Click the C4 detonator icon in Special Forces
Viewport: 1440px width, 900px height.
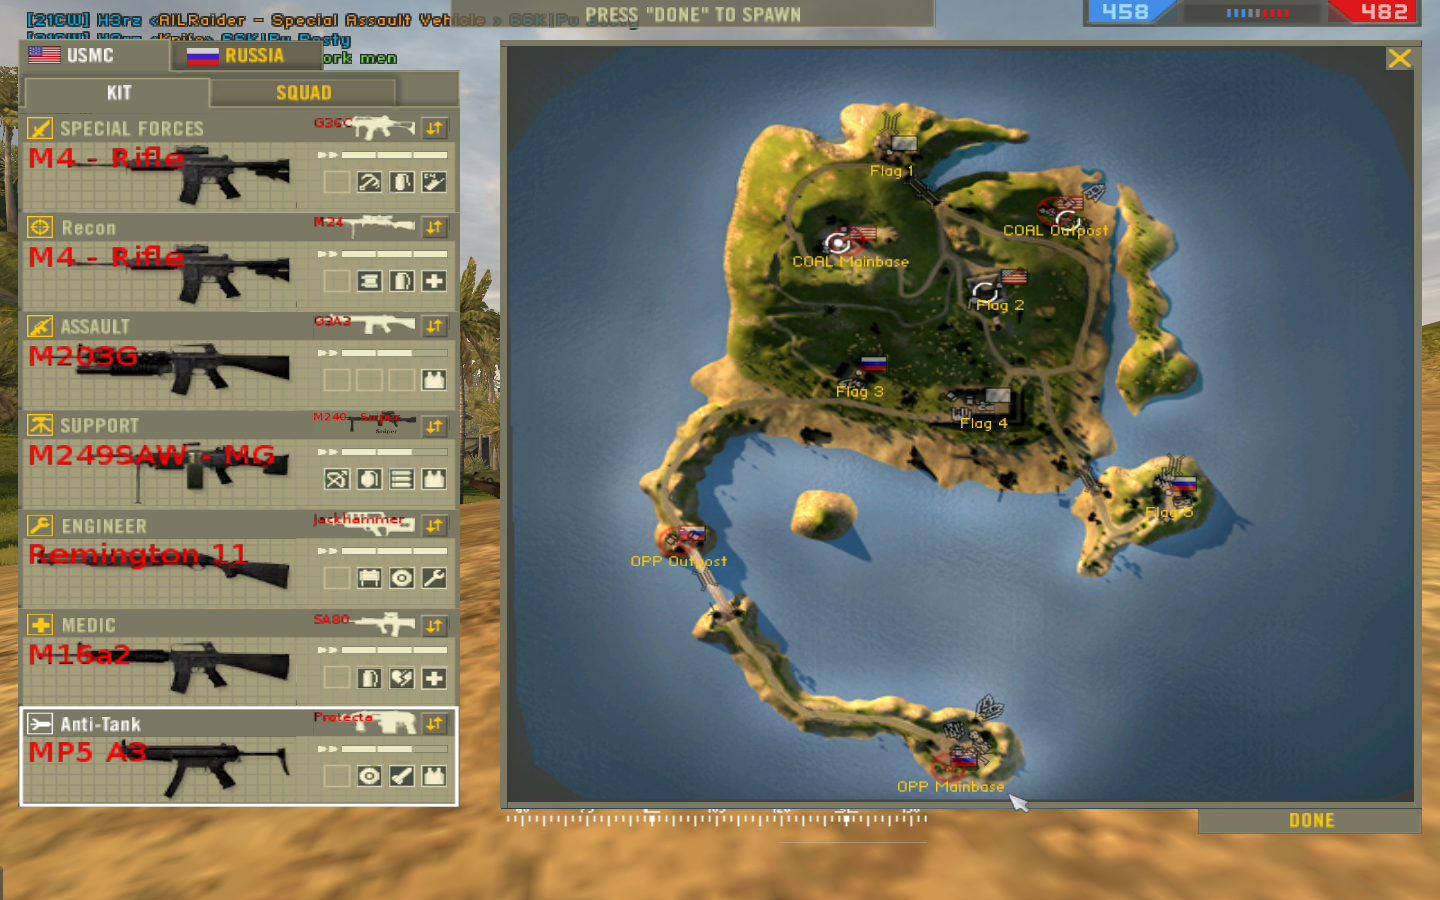(434, 182)
